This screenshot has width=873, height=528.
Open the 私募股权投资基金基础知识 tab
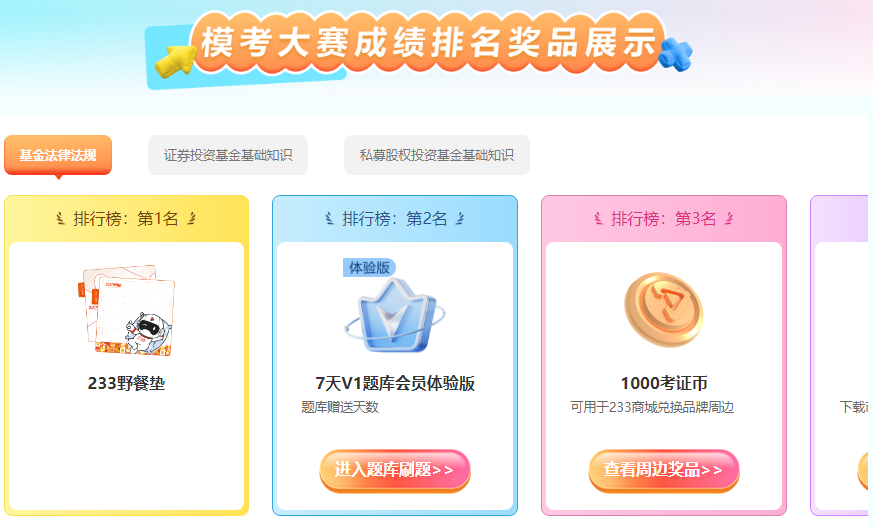pyautogui.click(x=436, y=155)
